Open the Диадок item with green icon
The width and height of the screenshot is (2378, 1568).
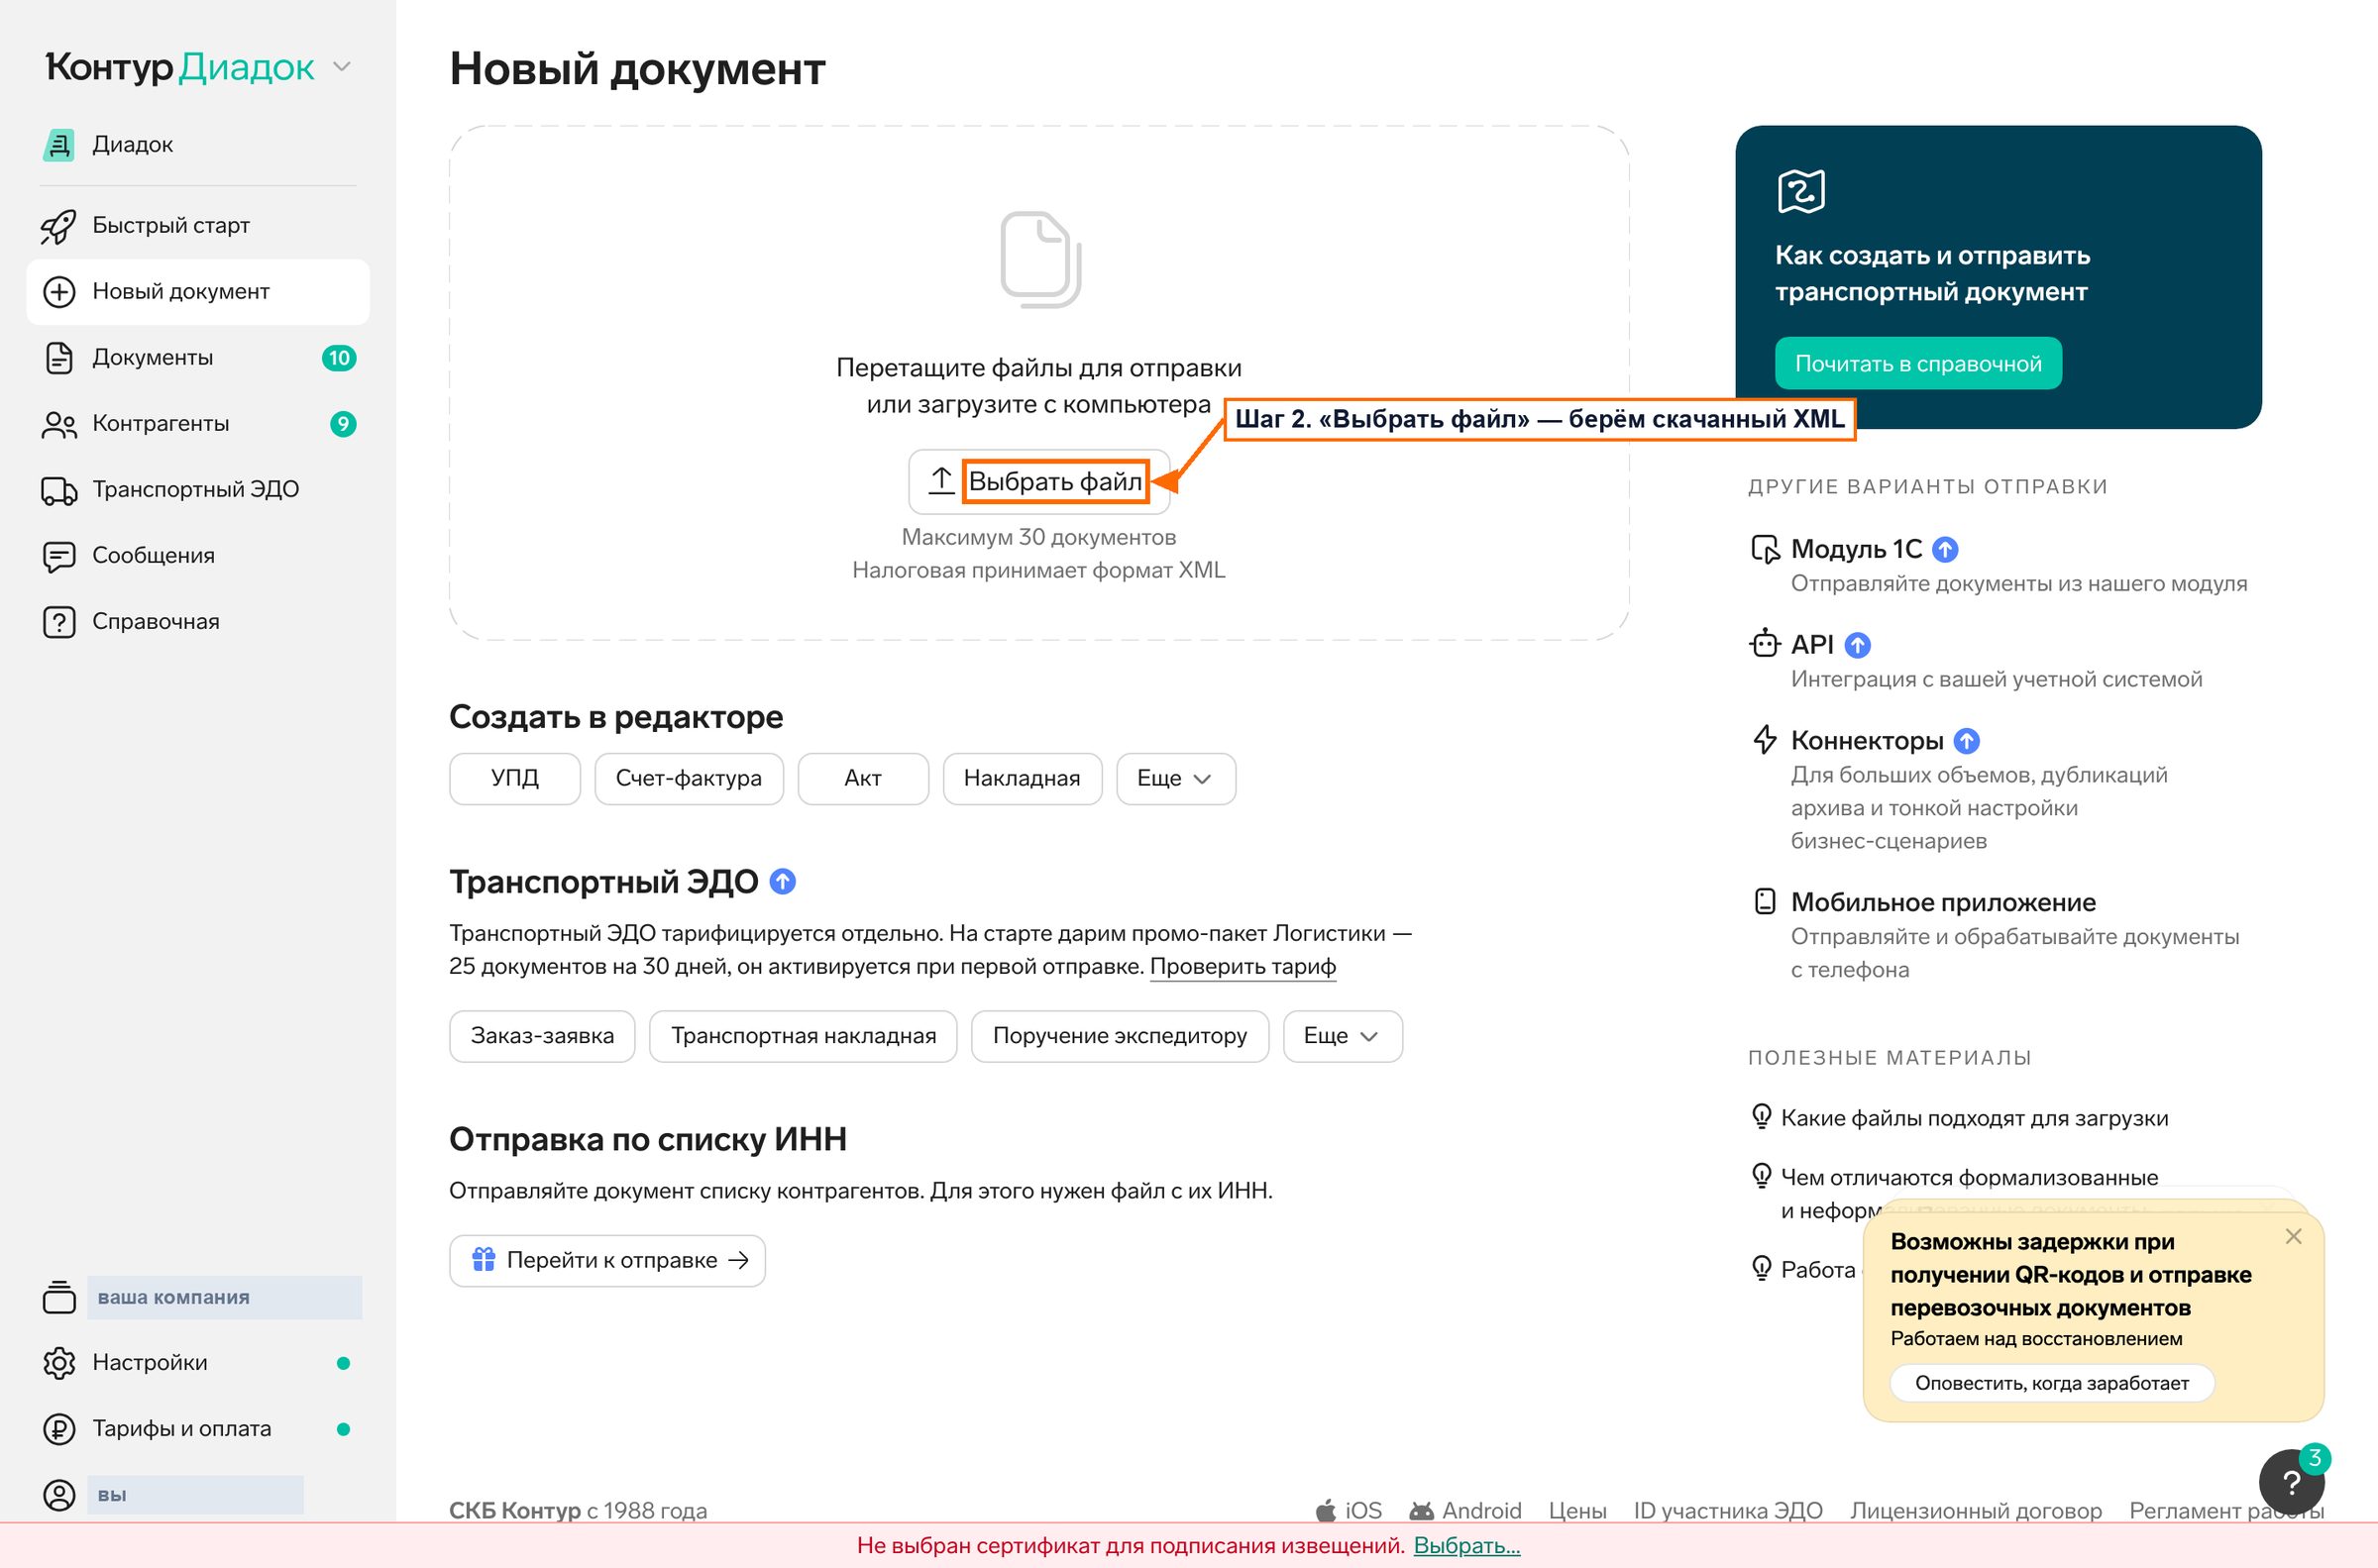[x=109, y=144]
